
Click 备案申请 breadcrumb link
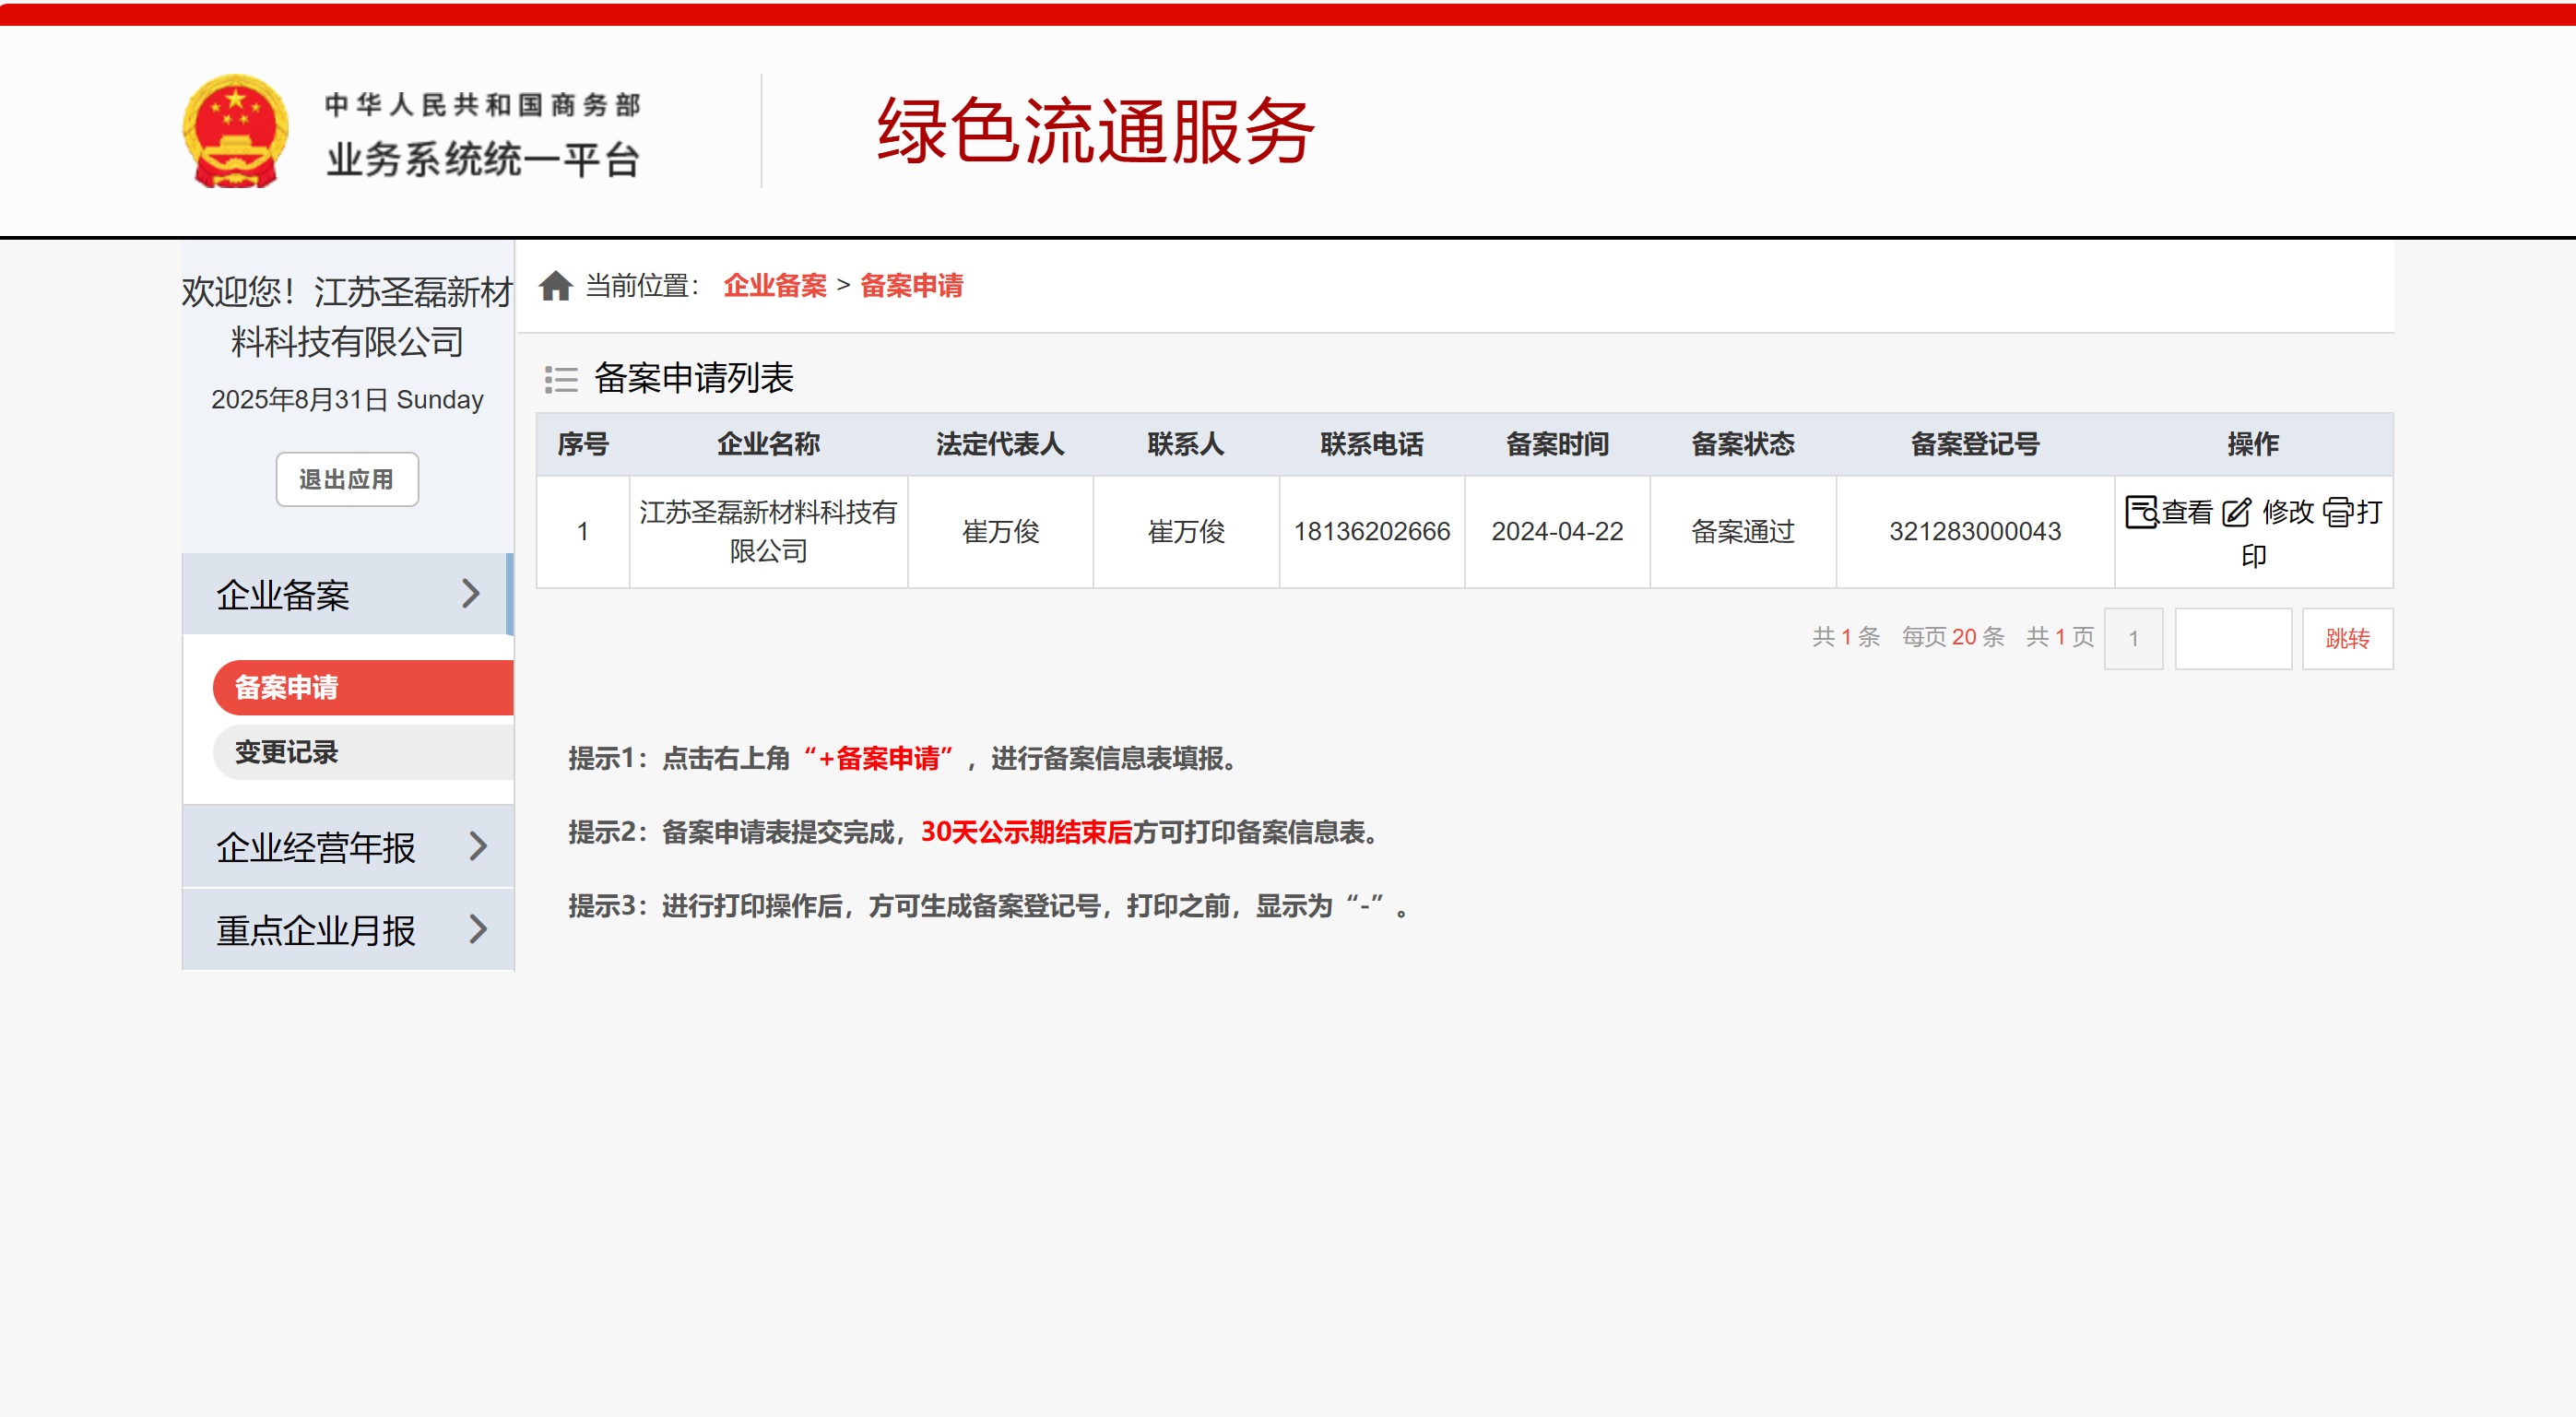(x=911, y=286)
